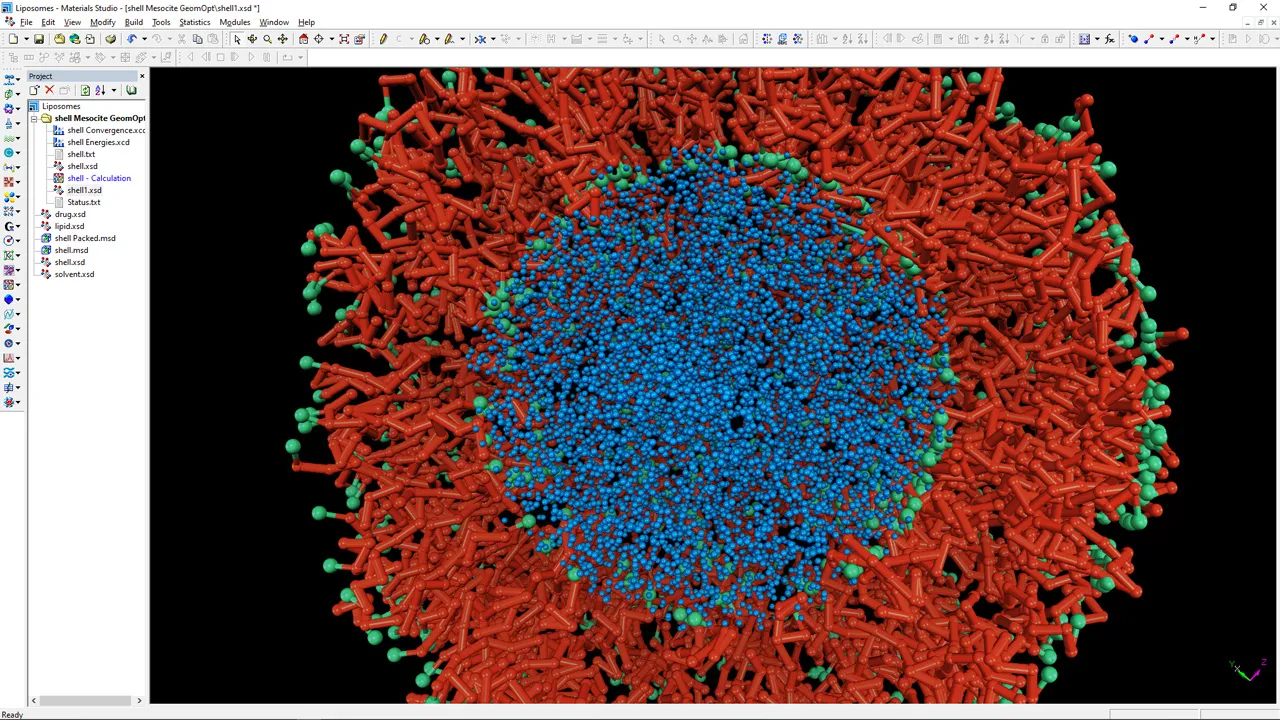Open the Modules menu

tap(235, 22)
